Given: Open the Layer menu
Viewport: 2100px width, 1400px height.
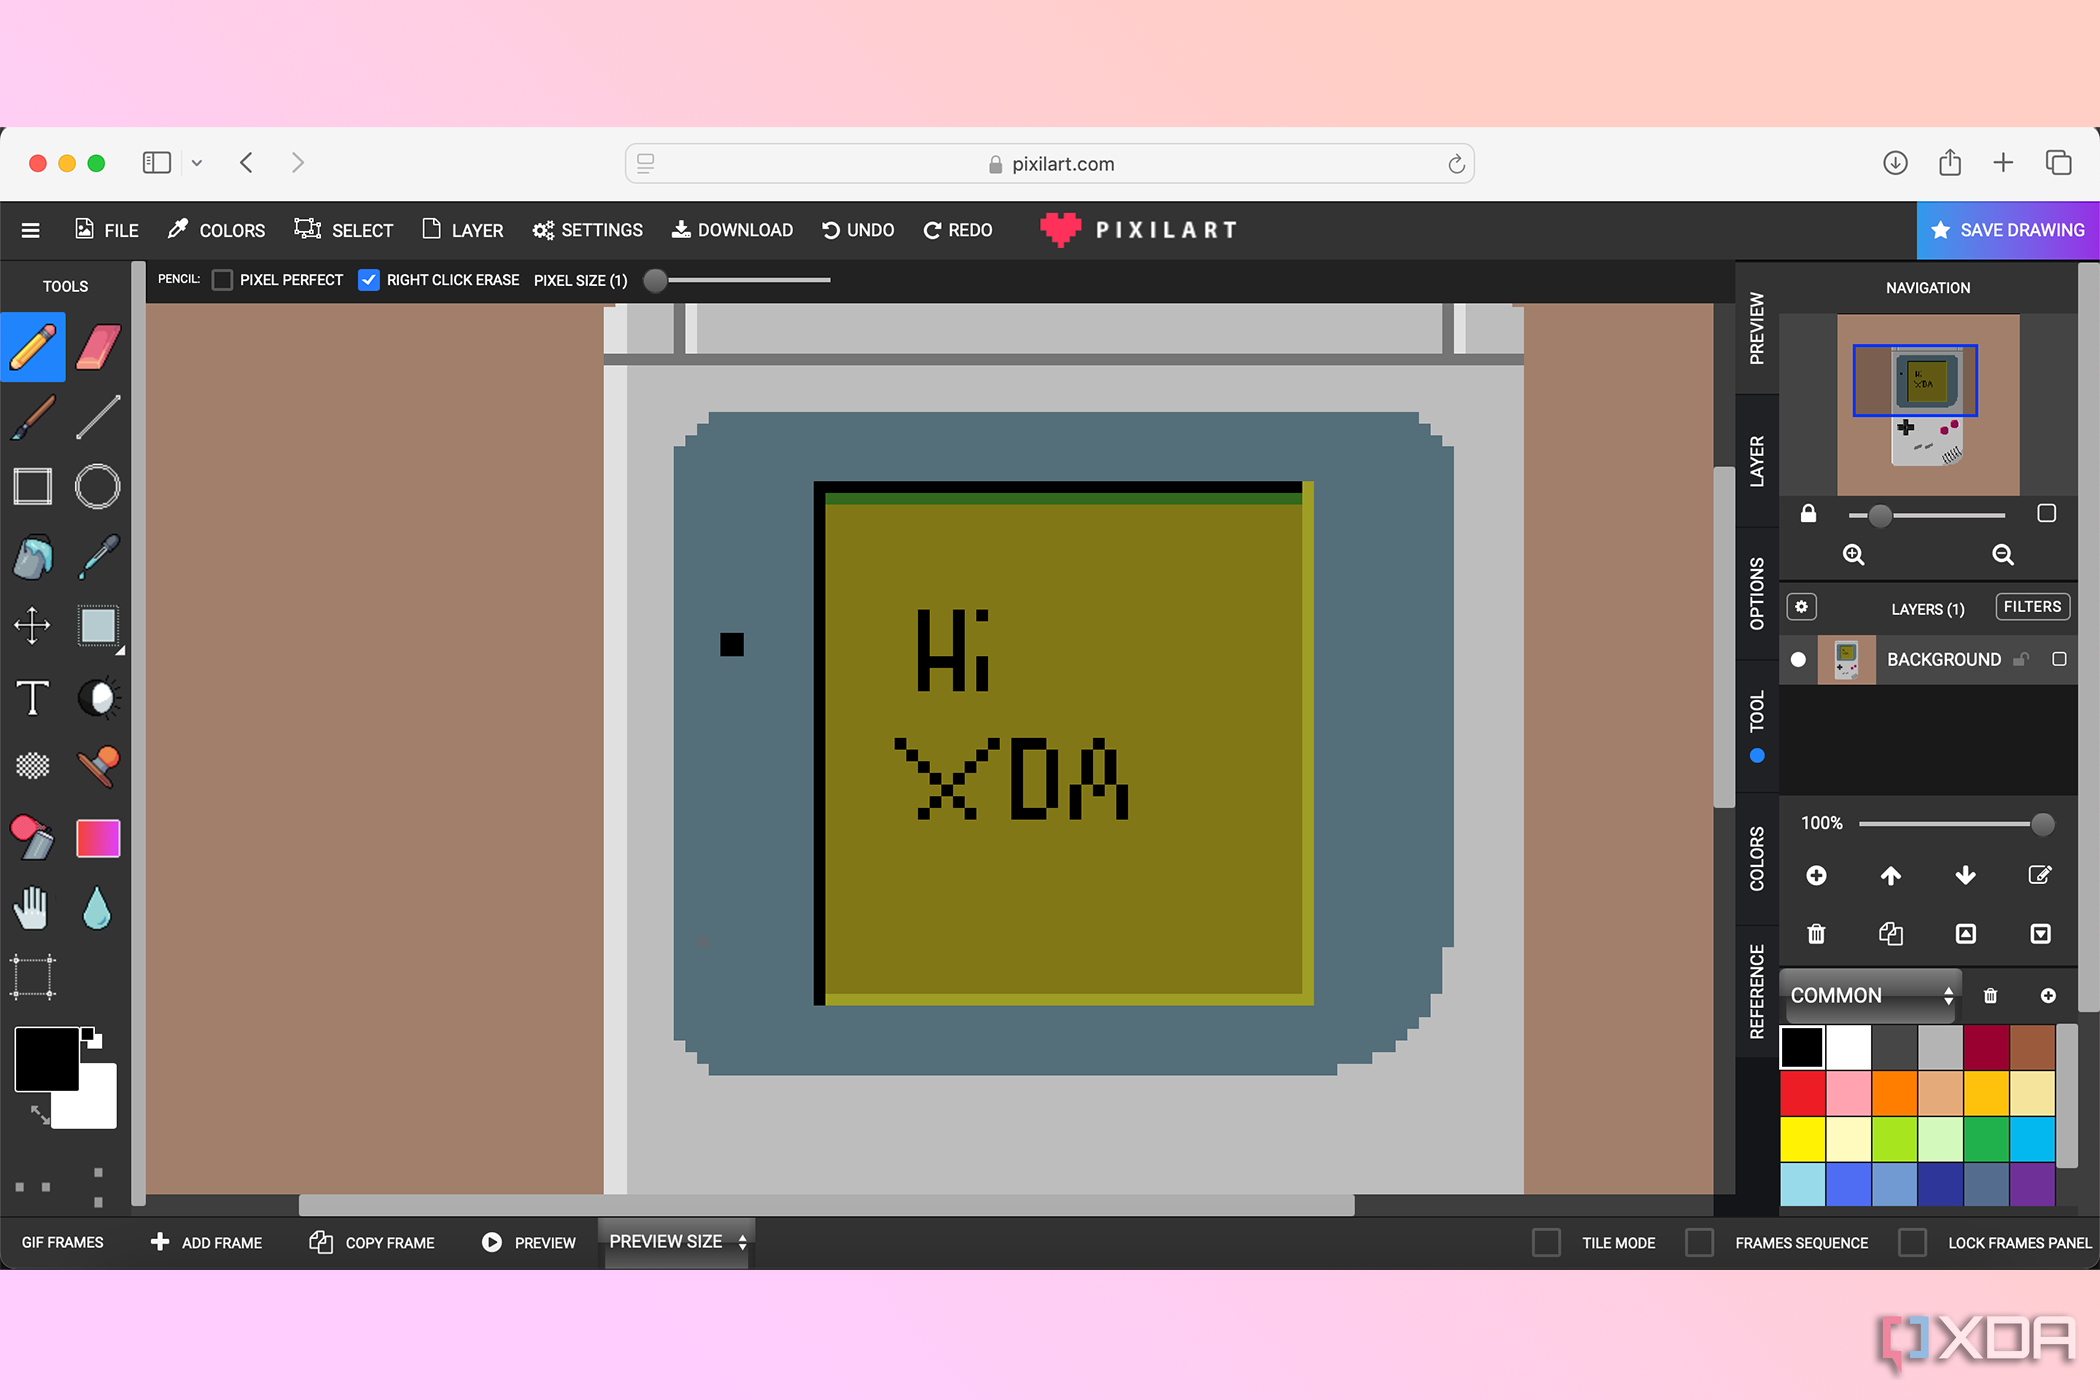Looking at the screenshot, I should [x=462, y=231].
